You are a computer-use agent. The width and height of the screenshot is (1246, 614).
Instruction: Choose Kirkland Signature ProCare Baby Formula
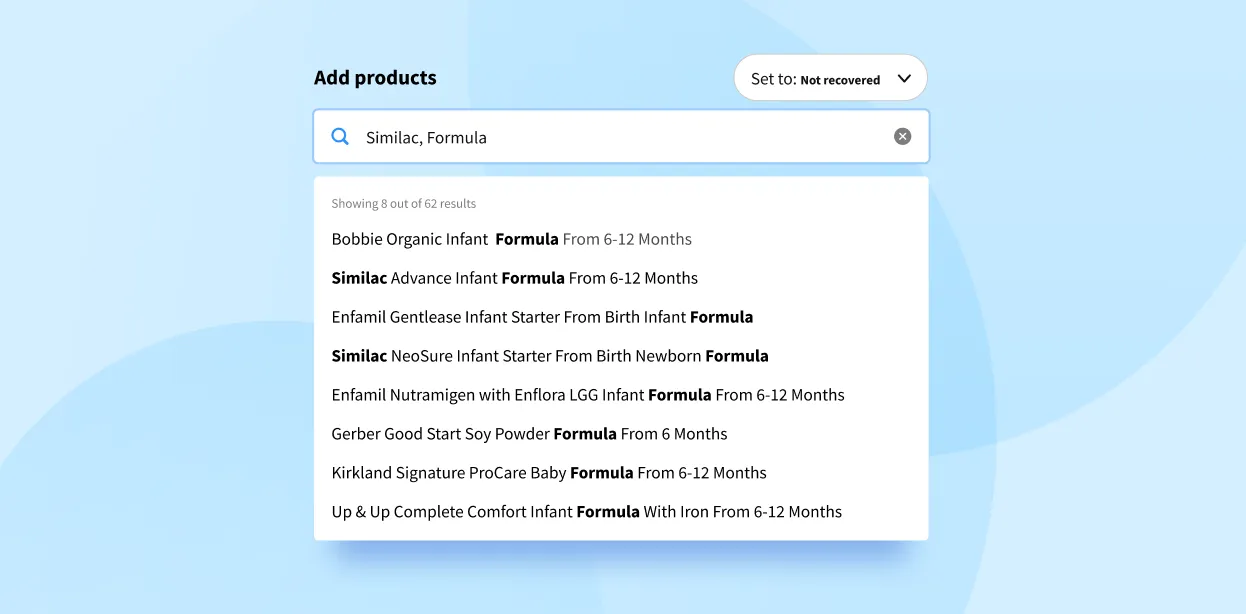549,473
